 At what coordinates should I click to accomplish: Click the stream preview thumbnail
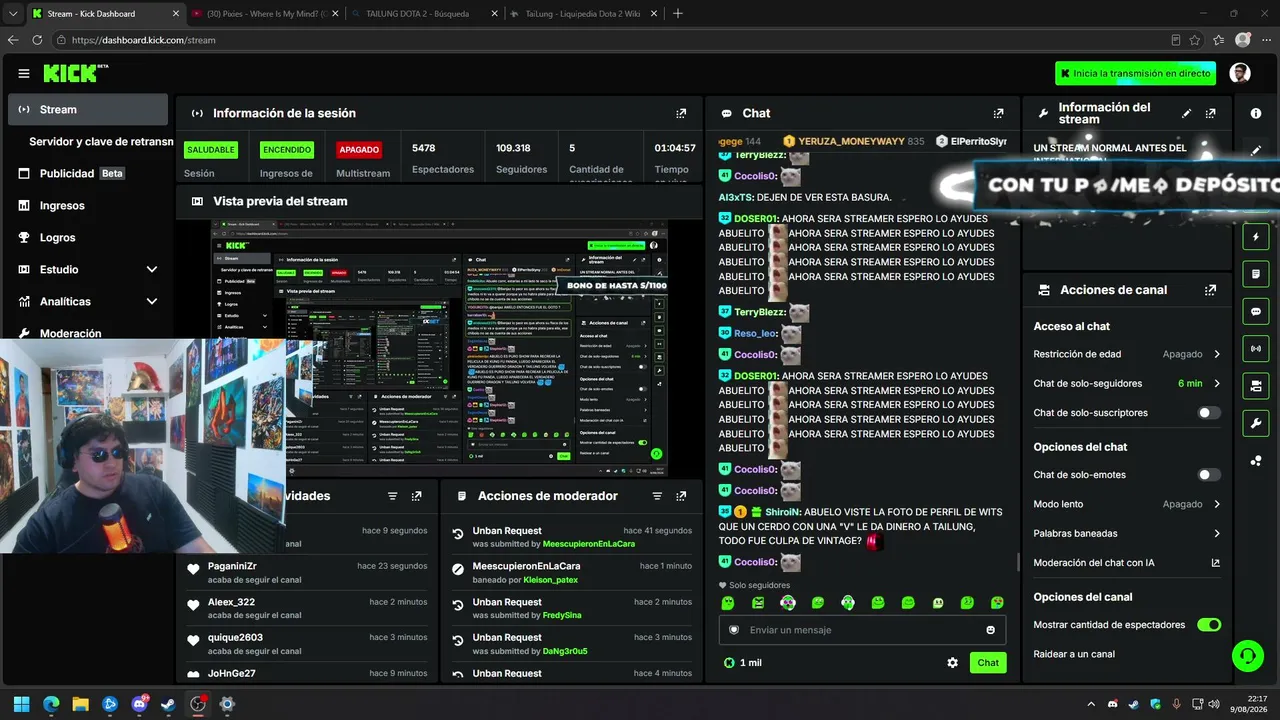tap(439, 350)
